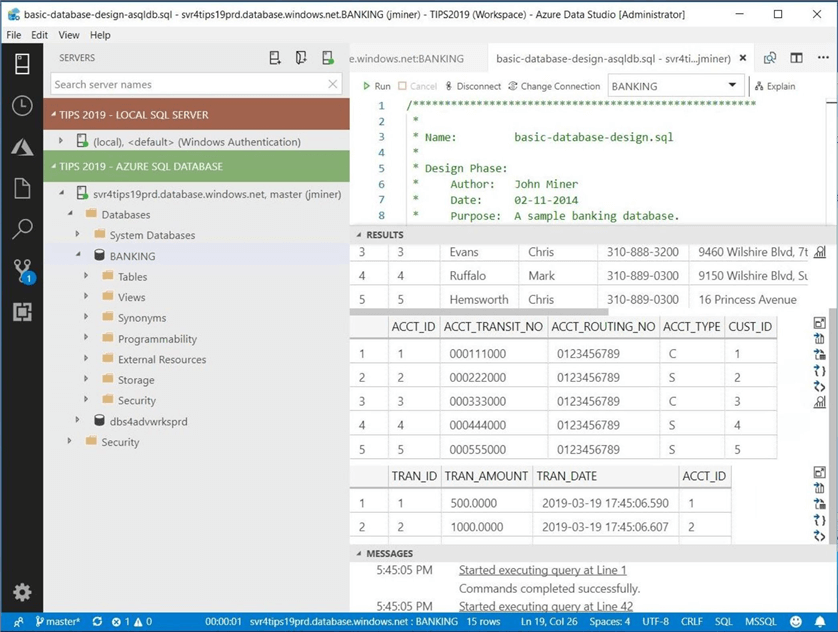Open editor More Actions ellipsis
838x632 pixels.
823,58
